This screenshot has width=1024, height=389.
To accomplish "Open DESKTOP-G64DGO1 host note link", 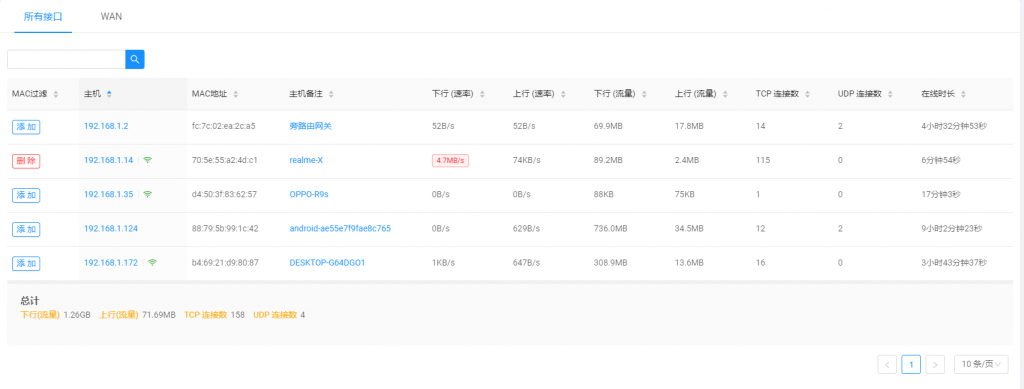I will (x=327, y=262).
